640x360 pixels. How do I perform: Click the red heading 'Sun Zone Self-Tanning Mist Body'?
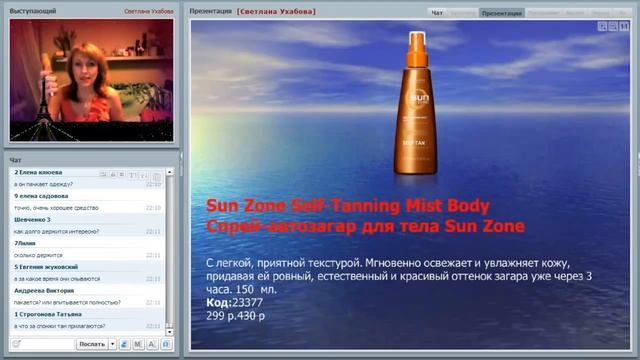point(348,206)
